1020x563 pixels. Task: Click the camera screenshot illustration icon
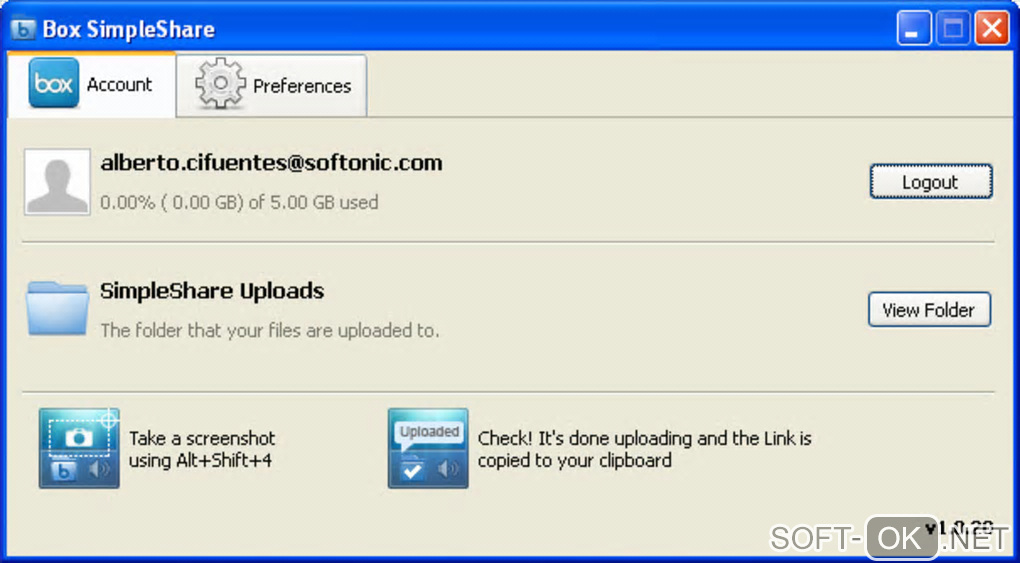[x=79, y=448]
